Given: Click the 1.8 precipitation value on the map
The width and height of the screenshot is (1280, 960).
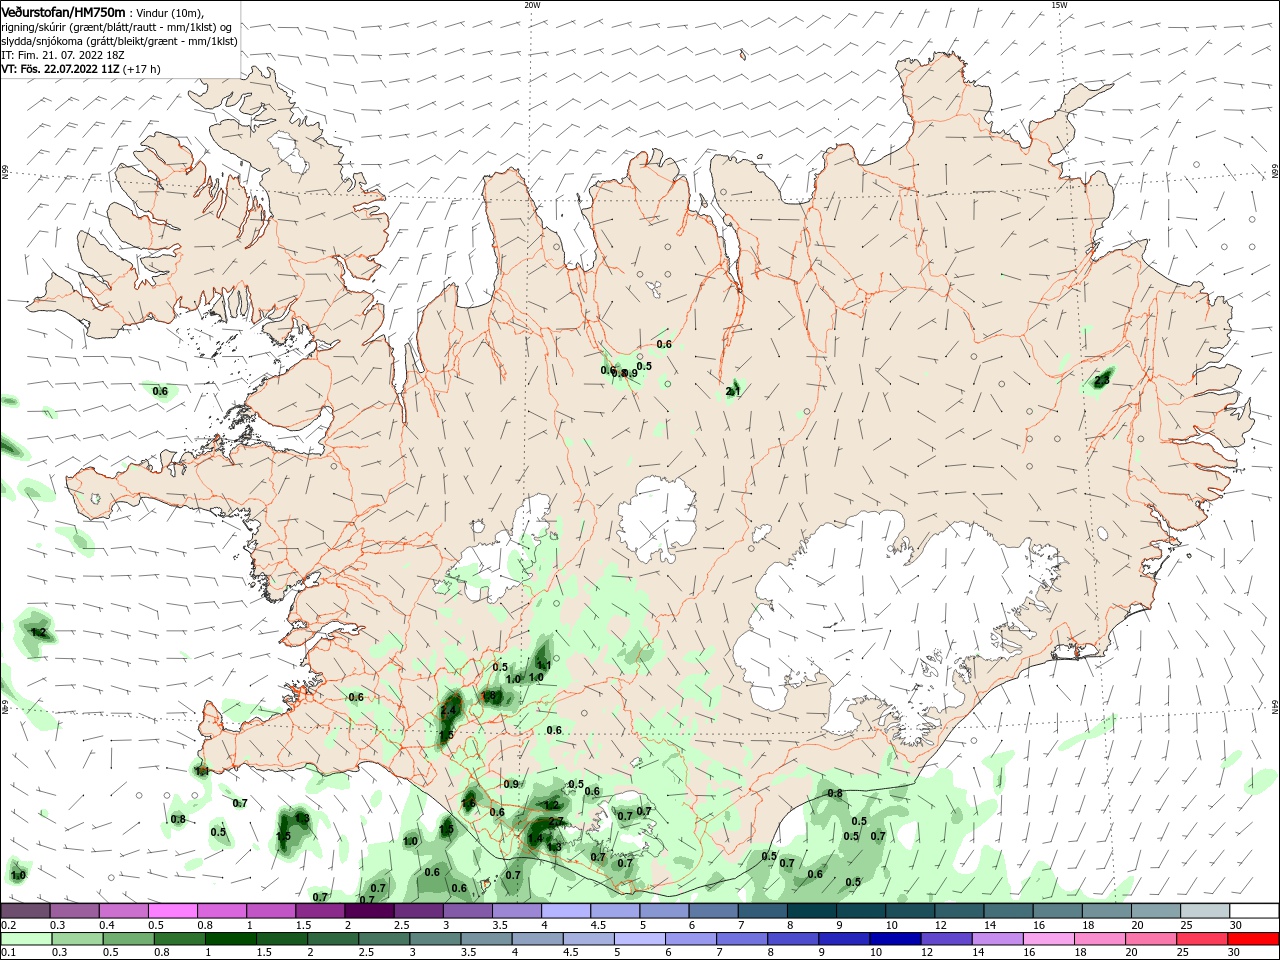Looking at the screenshot, I should 489,696.
